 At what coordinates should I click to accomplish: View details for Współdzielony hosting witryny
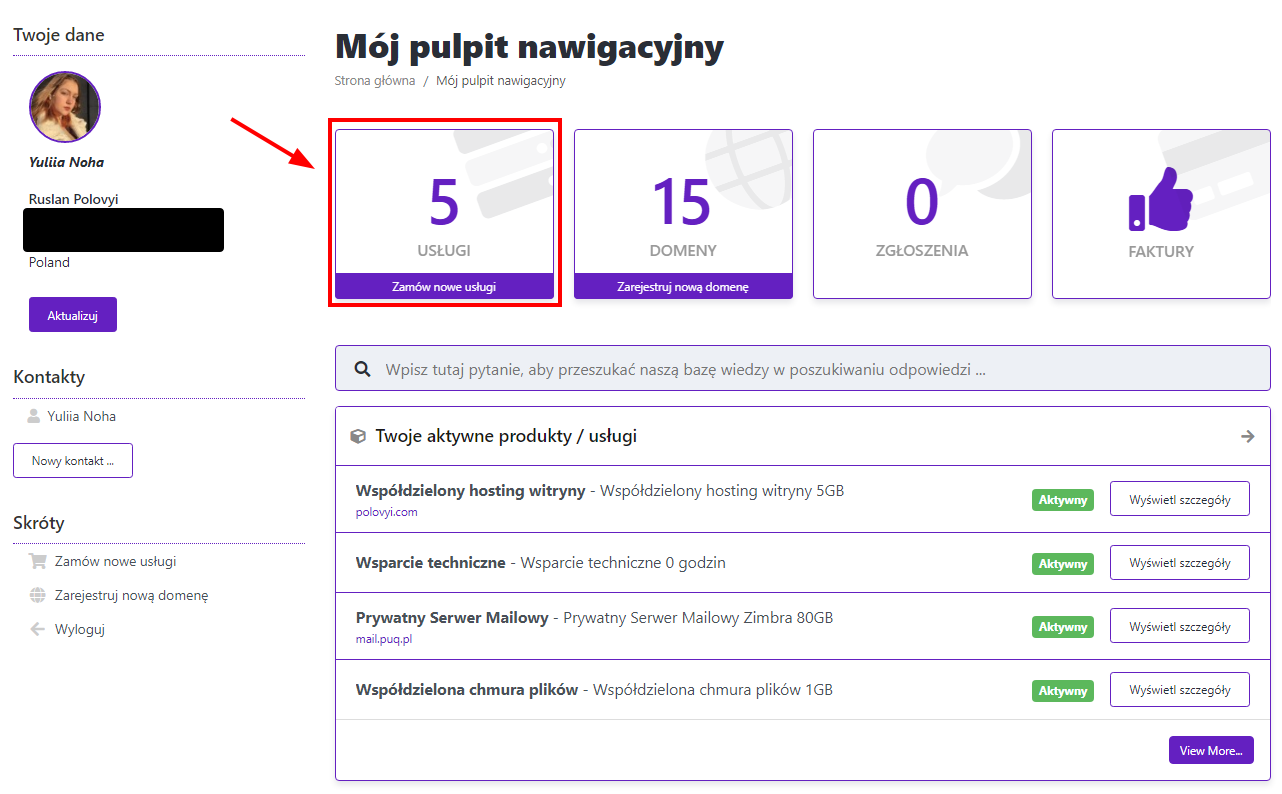pyautogui.click(x=1180, y=499)
